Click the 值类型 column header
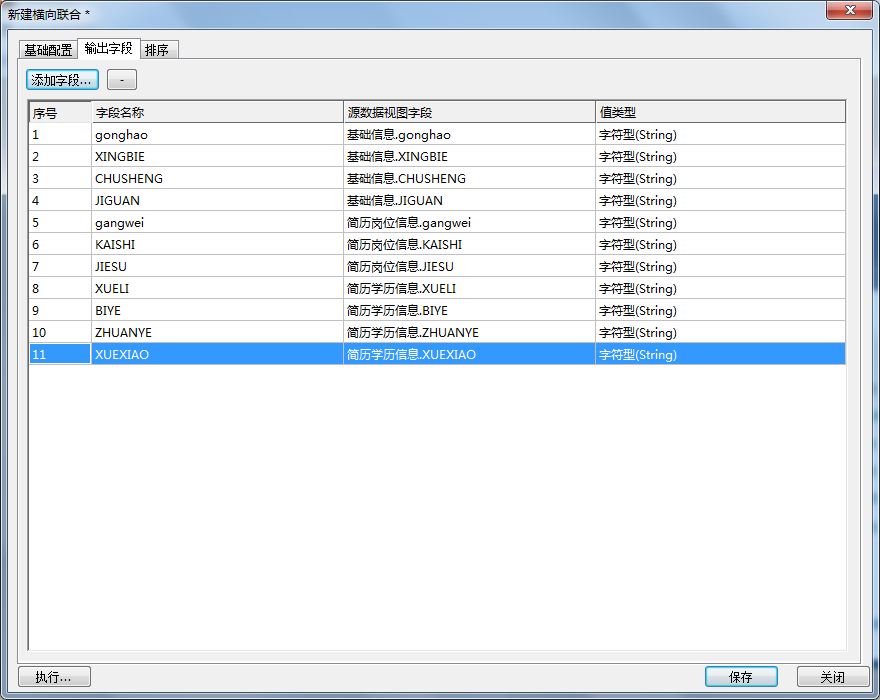Screen dimensions: 880x700 (x=719, y=113)
